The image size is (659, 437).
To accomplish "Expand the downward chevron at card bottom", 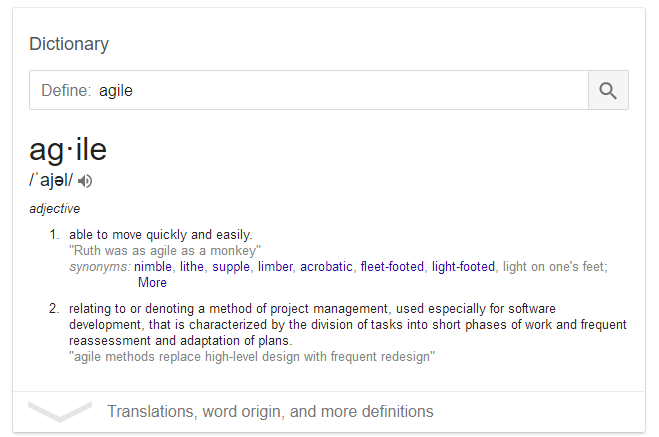I will (60, 411).
